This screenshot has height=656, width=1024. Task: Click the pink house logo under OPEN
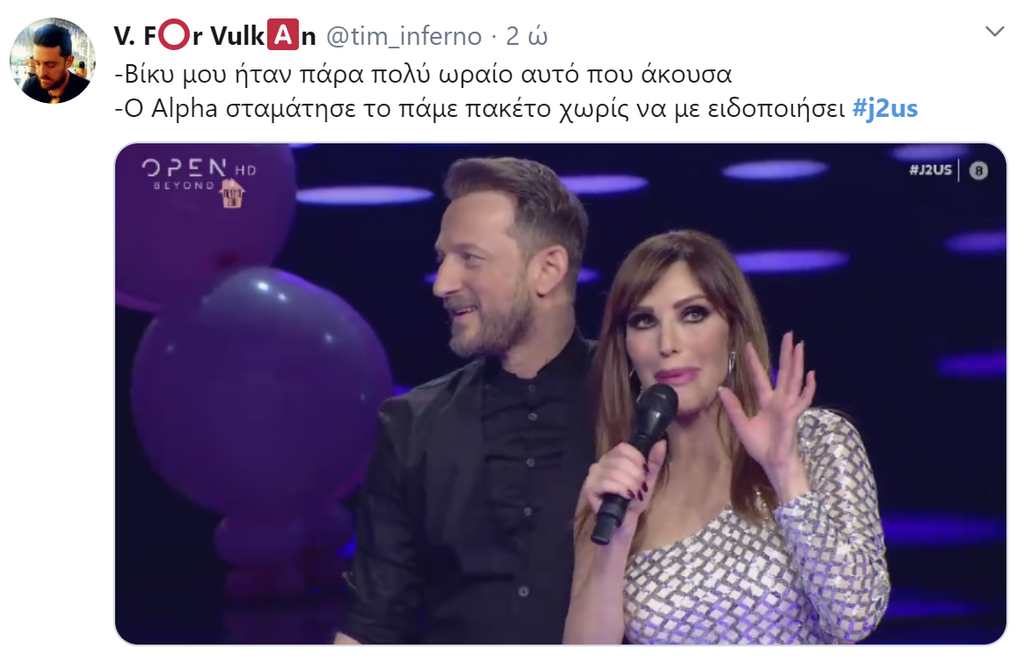click(x=232, y=195)
